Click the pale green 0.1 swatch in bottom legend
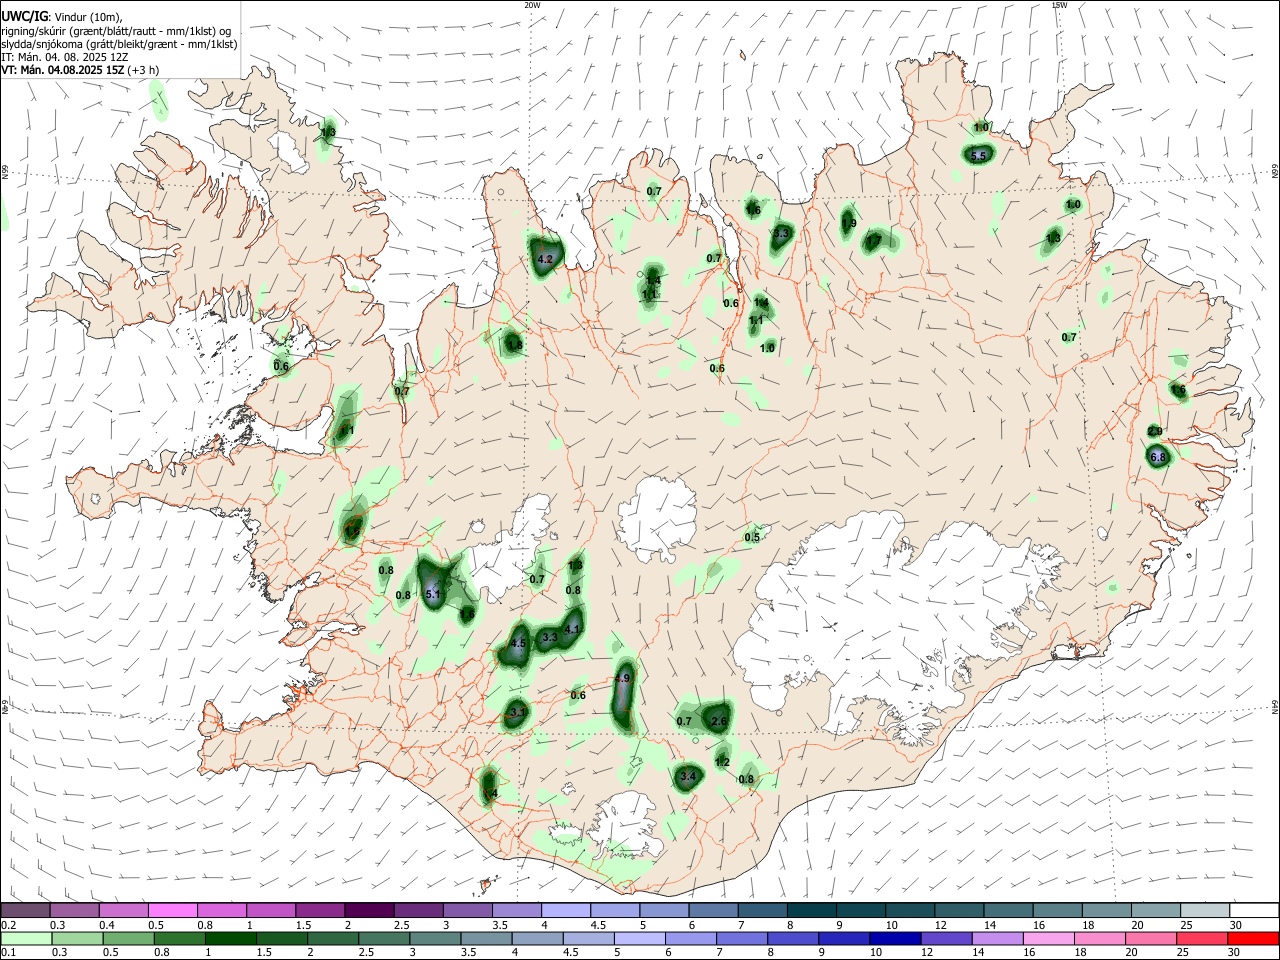Image resolution: width=1280 pixels, height=960 pixels. pos(25,938)
